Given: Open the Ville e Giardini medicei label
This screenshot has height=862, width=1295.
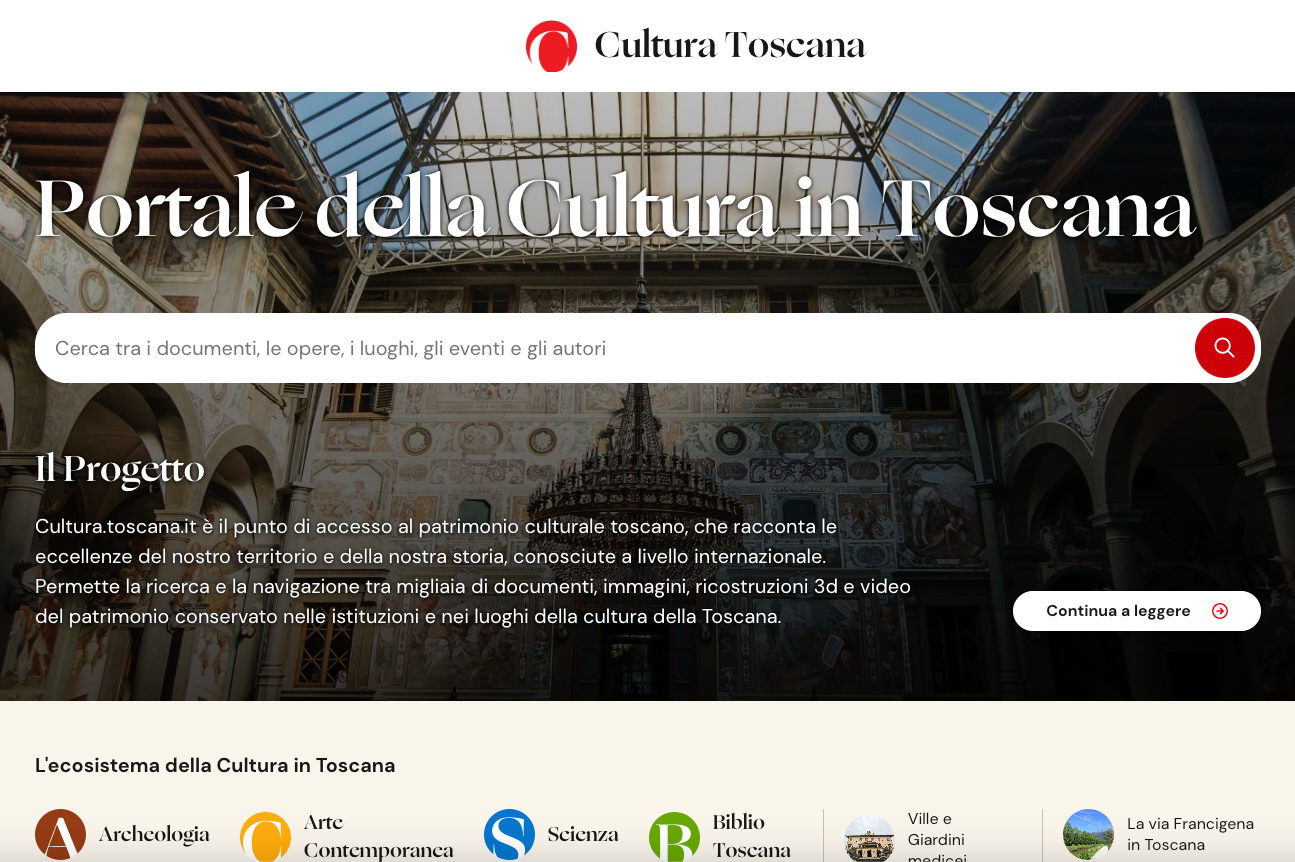Looking at the screenshot, I should [937, 838].
